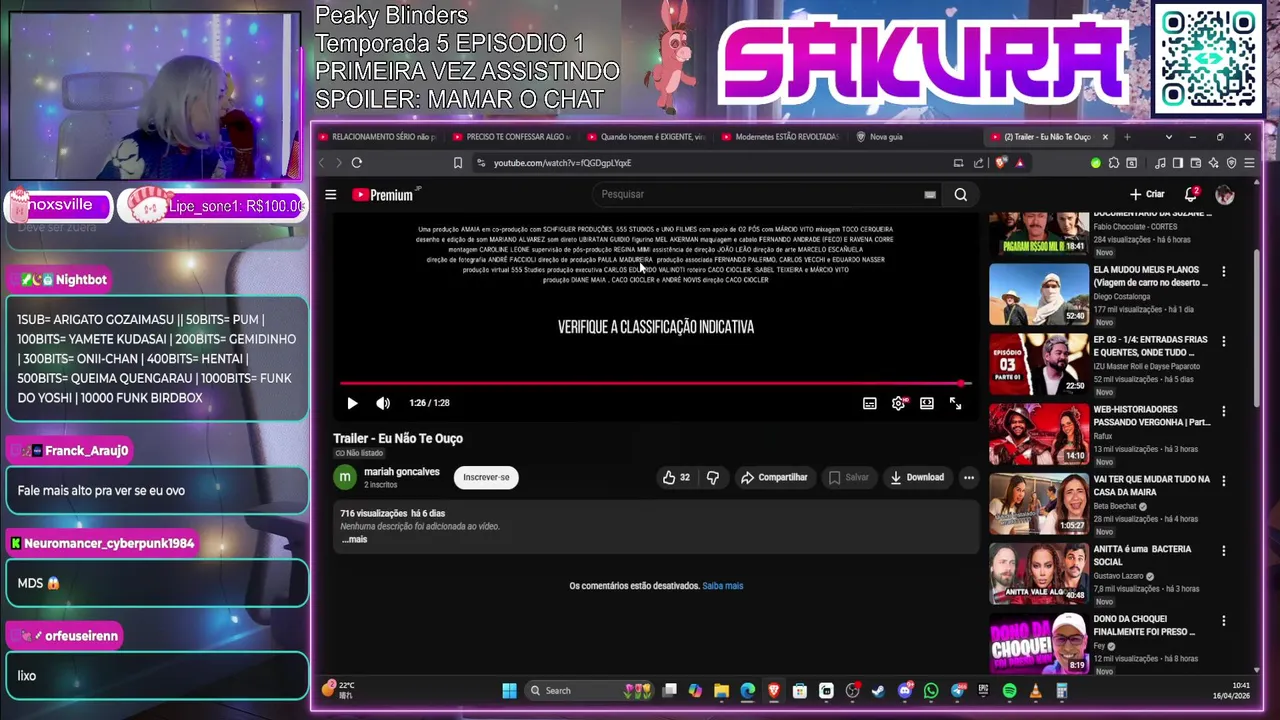Share the video via Compartilhar
Screen dimensions: 1280x720
tap(774, 478)
